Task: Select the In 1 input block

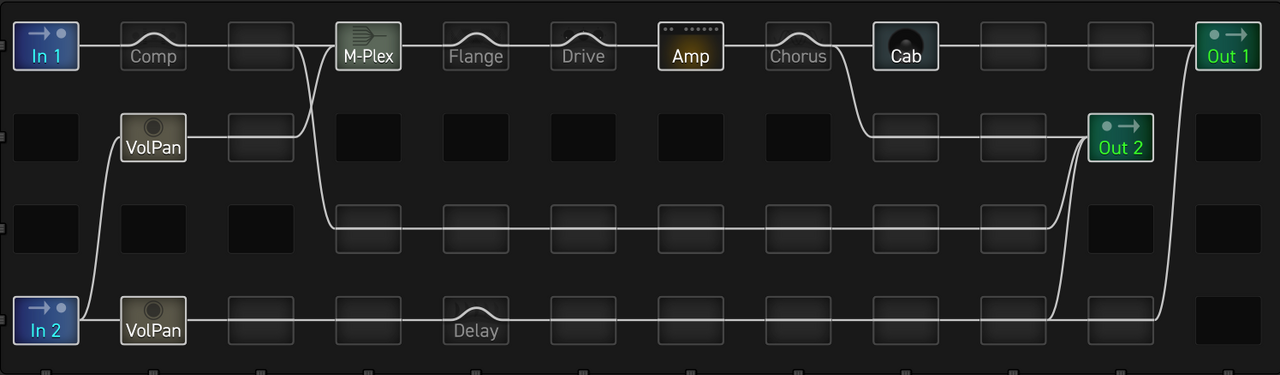Action: (46, 46)
